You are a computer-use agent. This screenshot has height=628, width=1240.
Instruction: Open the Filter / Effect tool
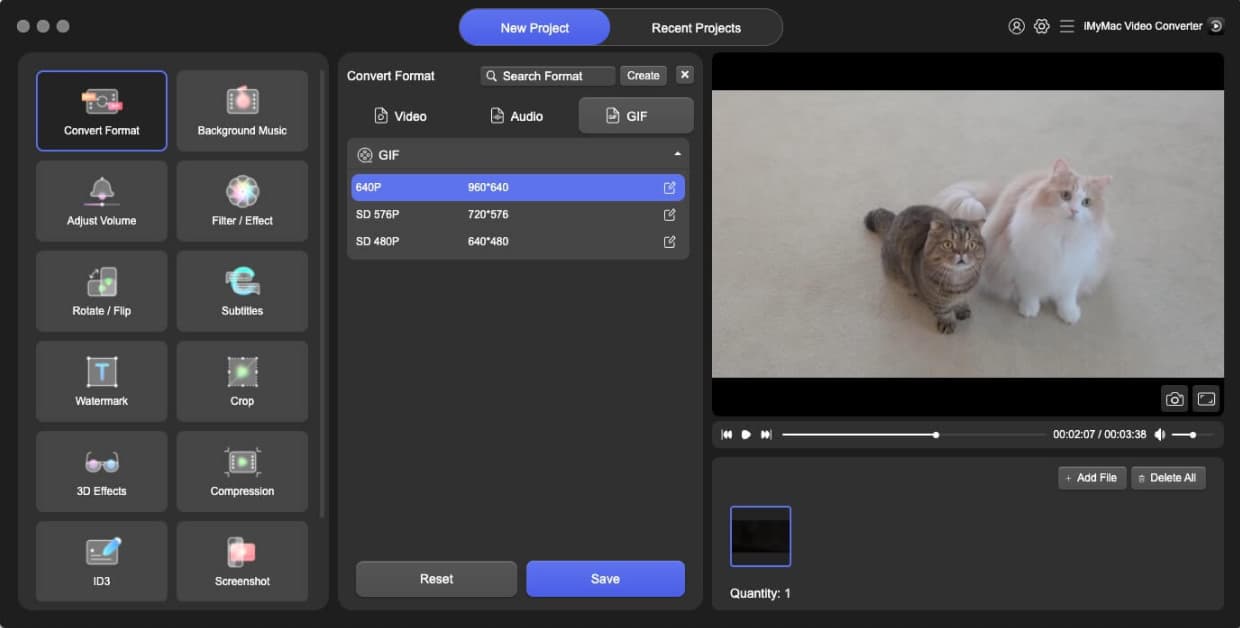pyautogui.click(x=242, y=200)
